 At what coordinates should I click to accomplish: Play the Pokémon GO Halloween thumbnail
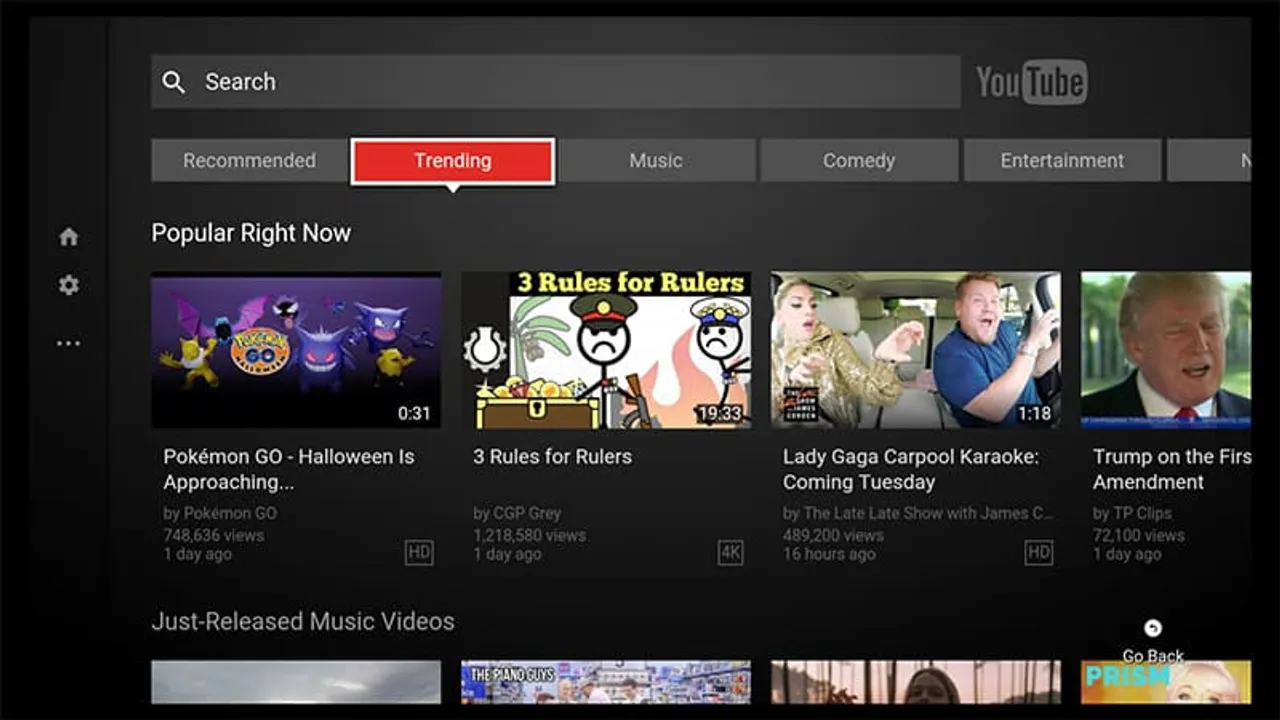[x=296, y=350]
